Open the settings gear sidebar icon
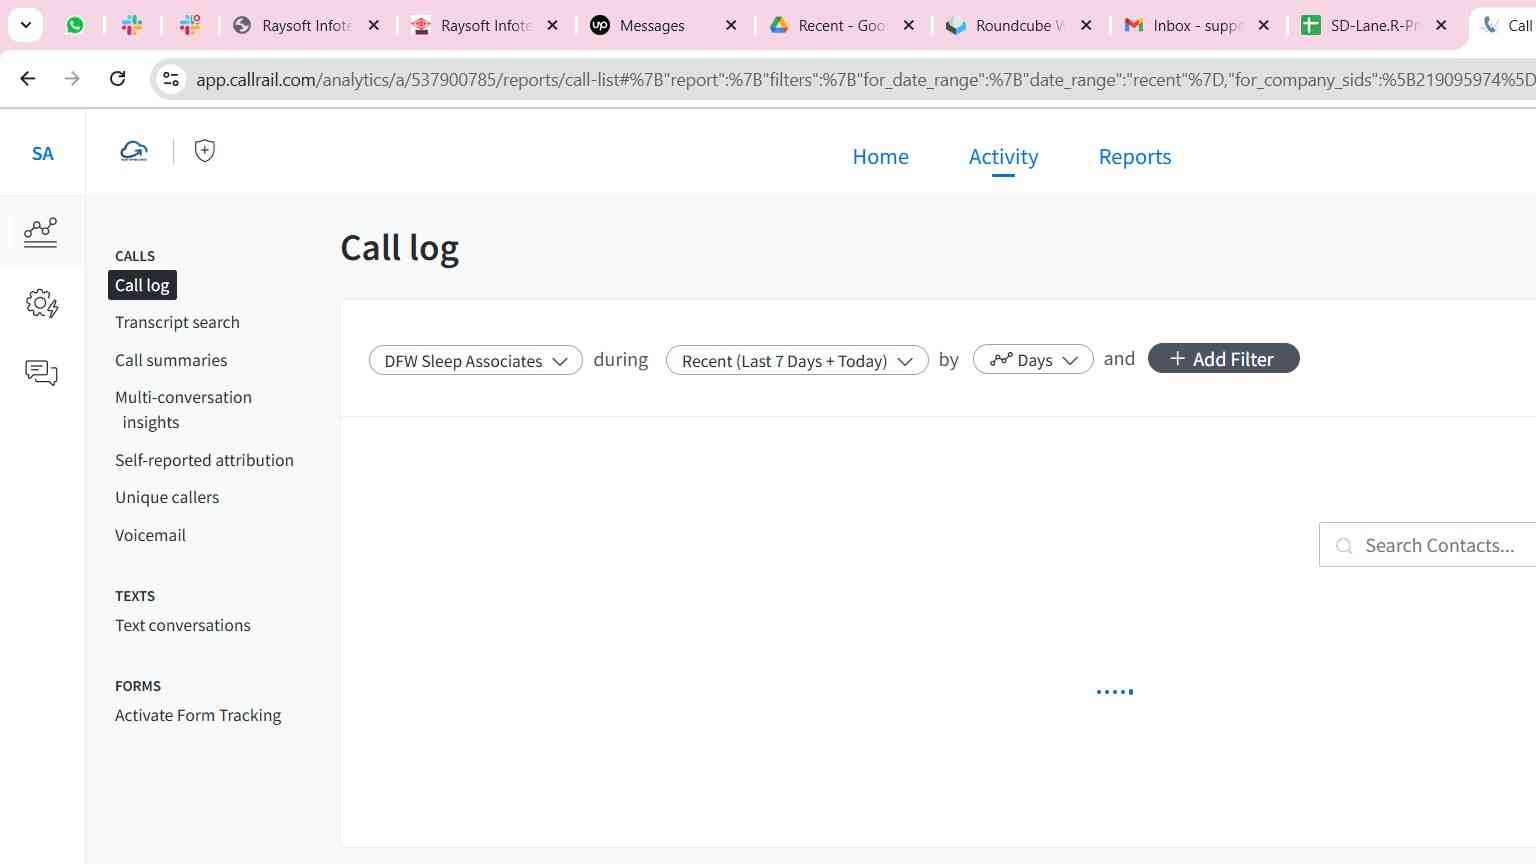The height and width of the screenshot is (864, 1536). point(41,303)
